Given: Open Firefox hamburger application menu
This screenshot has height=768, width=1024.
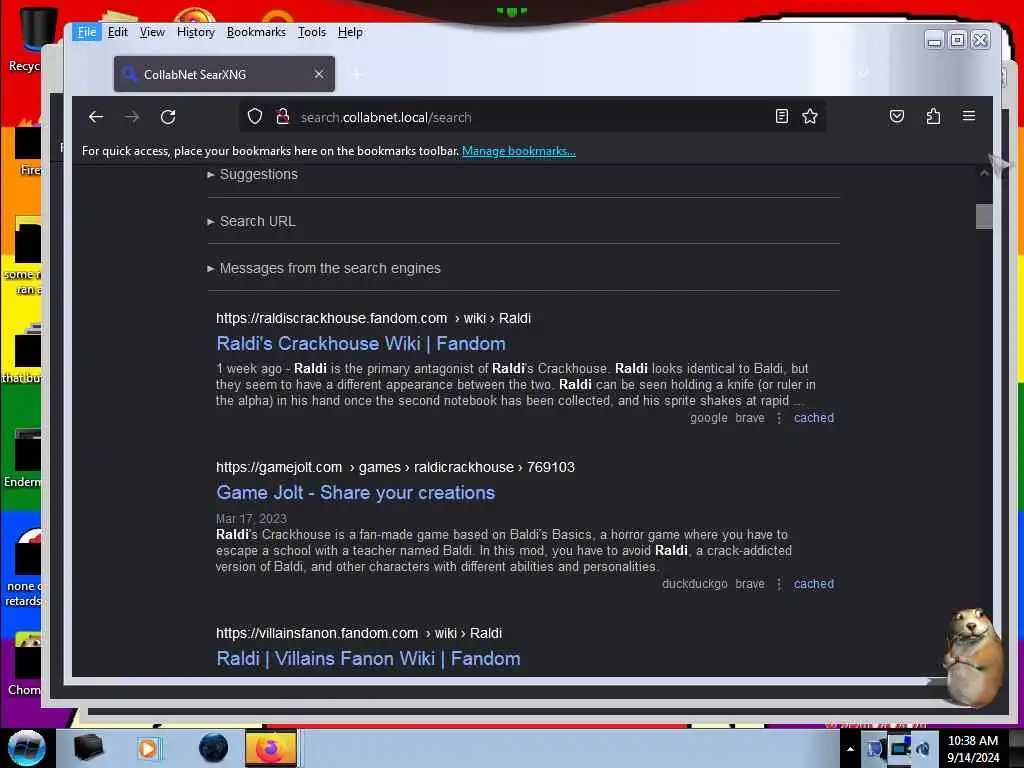Looking at the screenshot, I should (968, 116).
